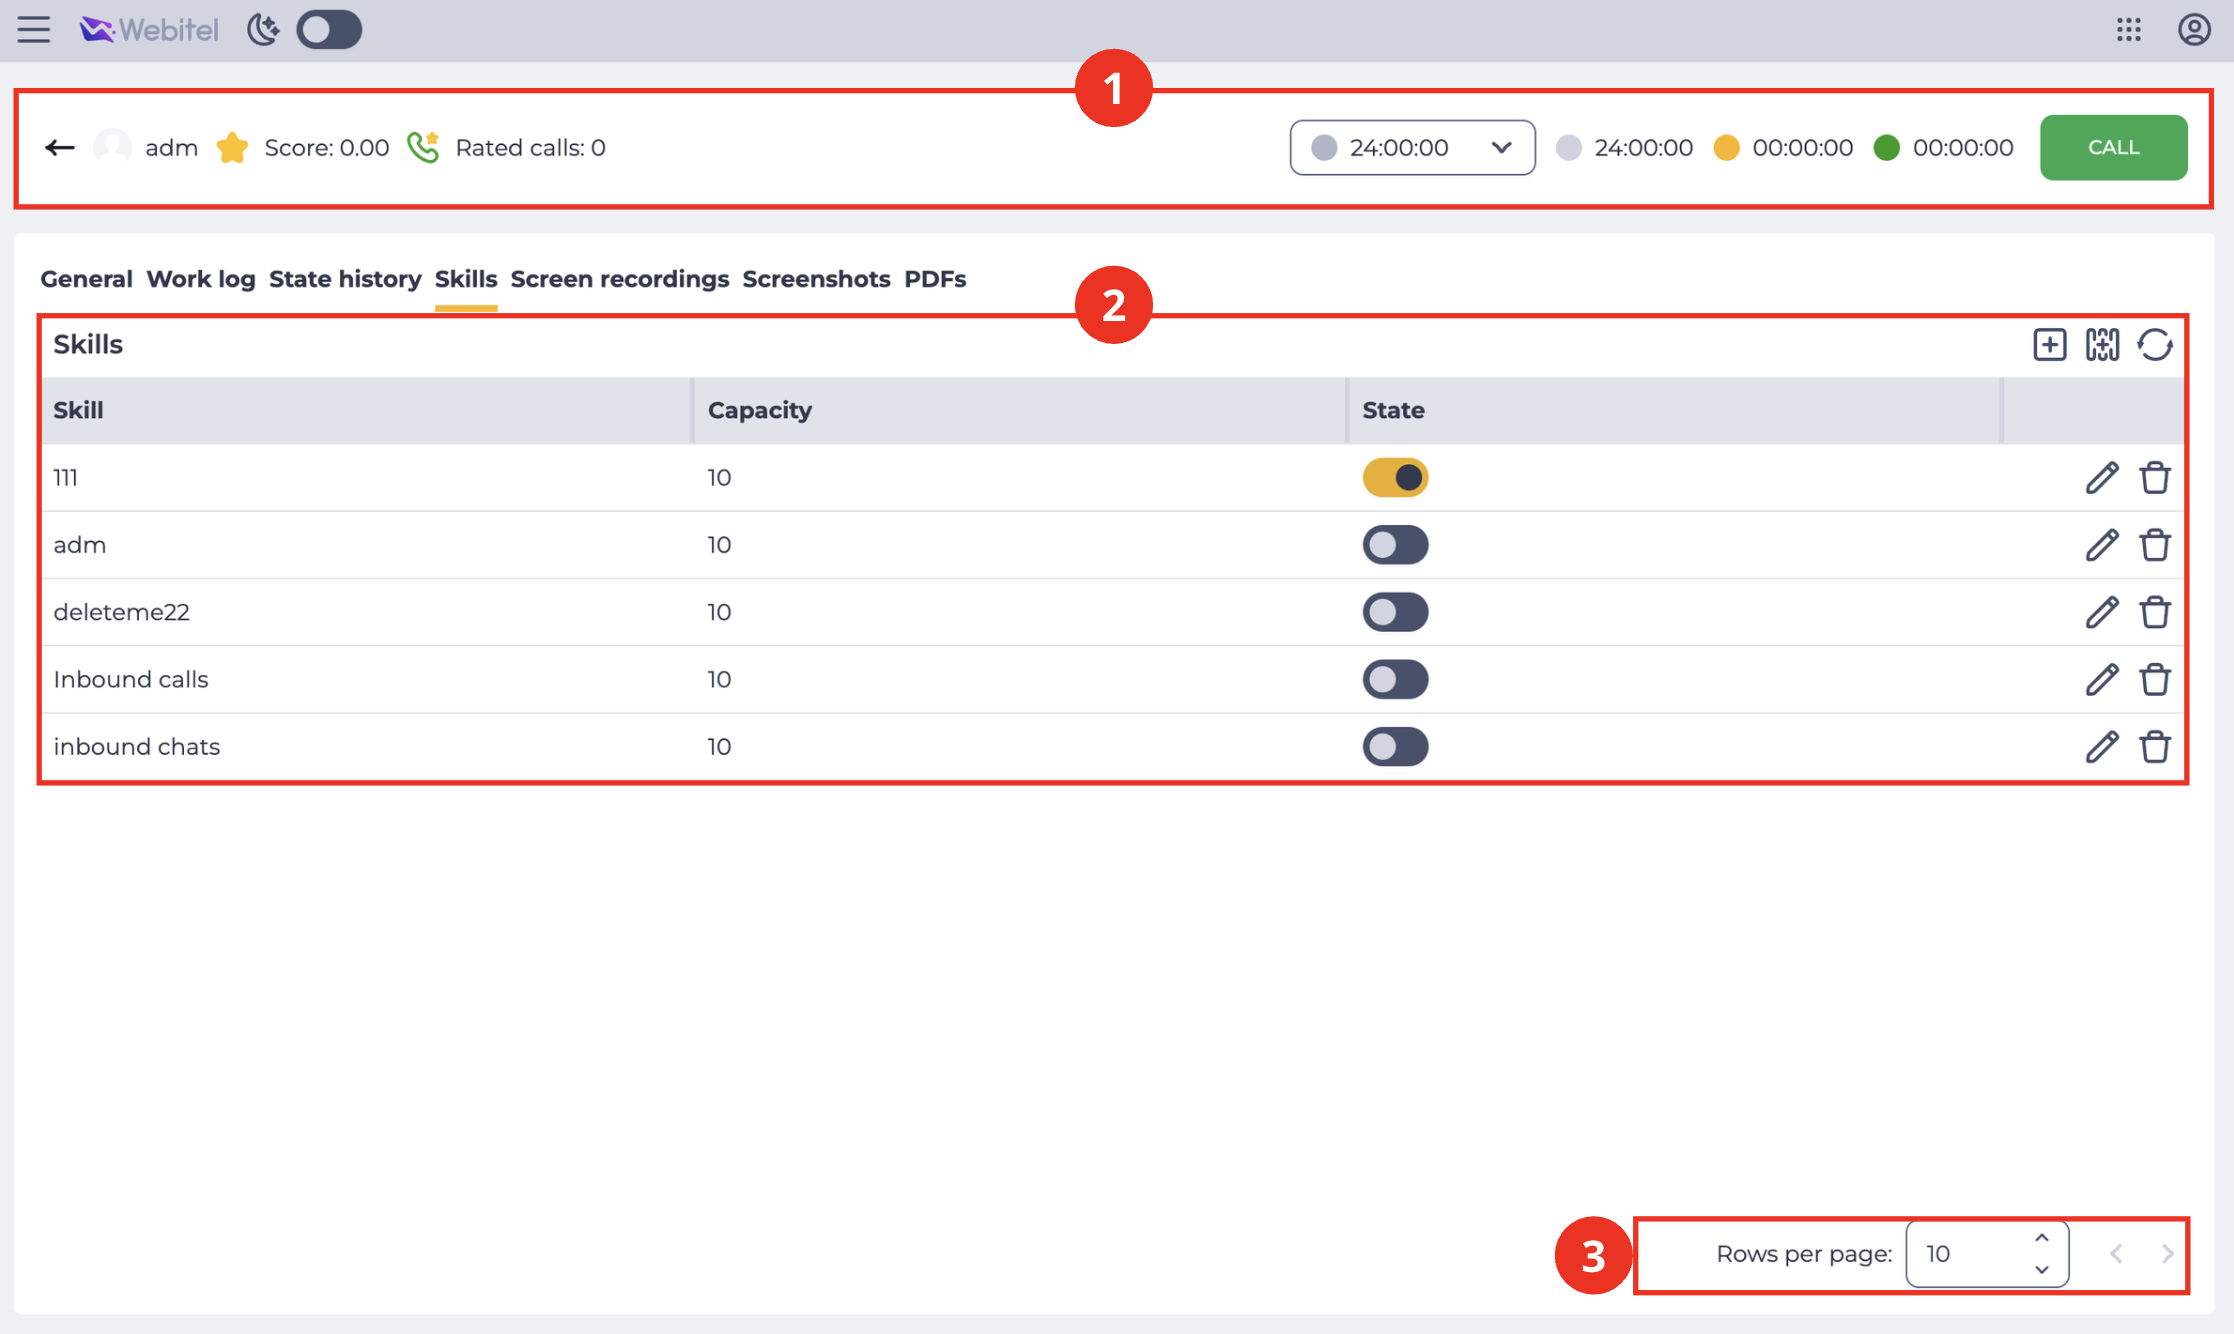The width and height of the screenshot is (2234, 1334).
Task: Click the Rows per page input field
Action: [x=1987, y=1254]
